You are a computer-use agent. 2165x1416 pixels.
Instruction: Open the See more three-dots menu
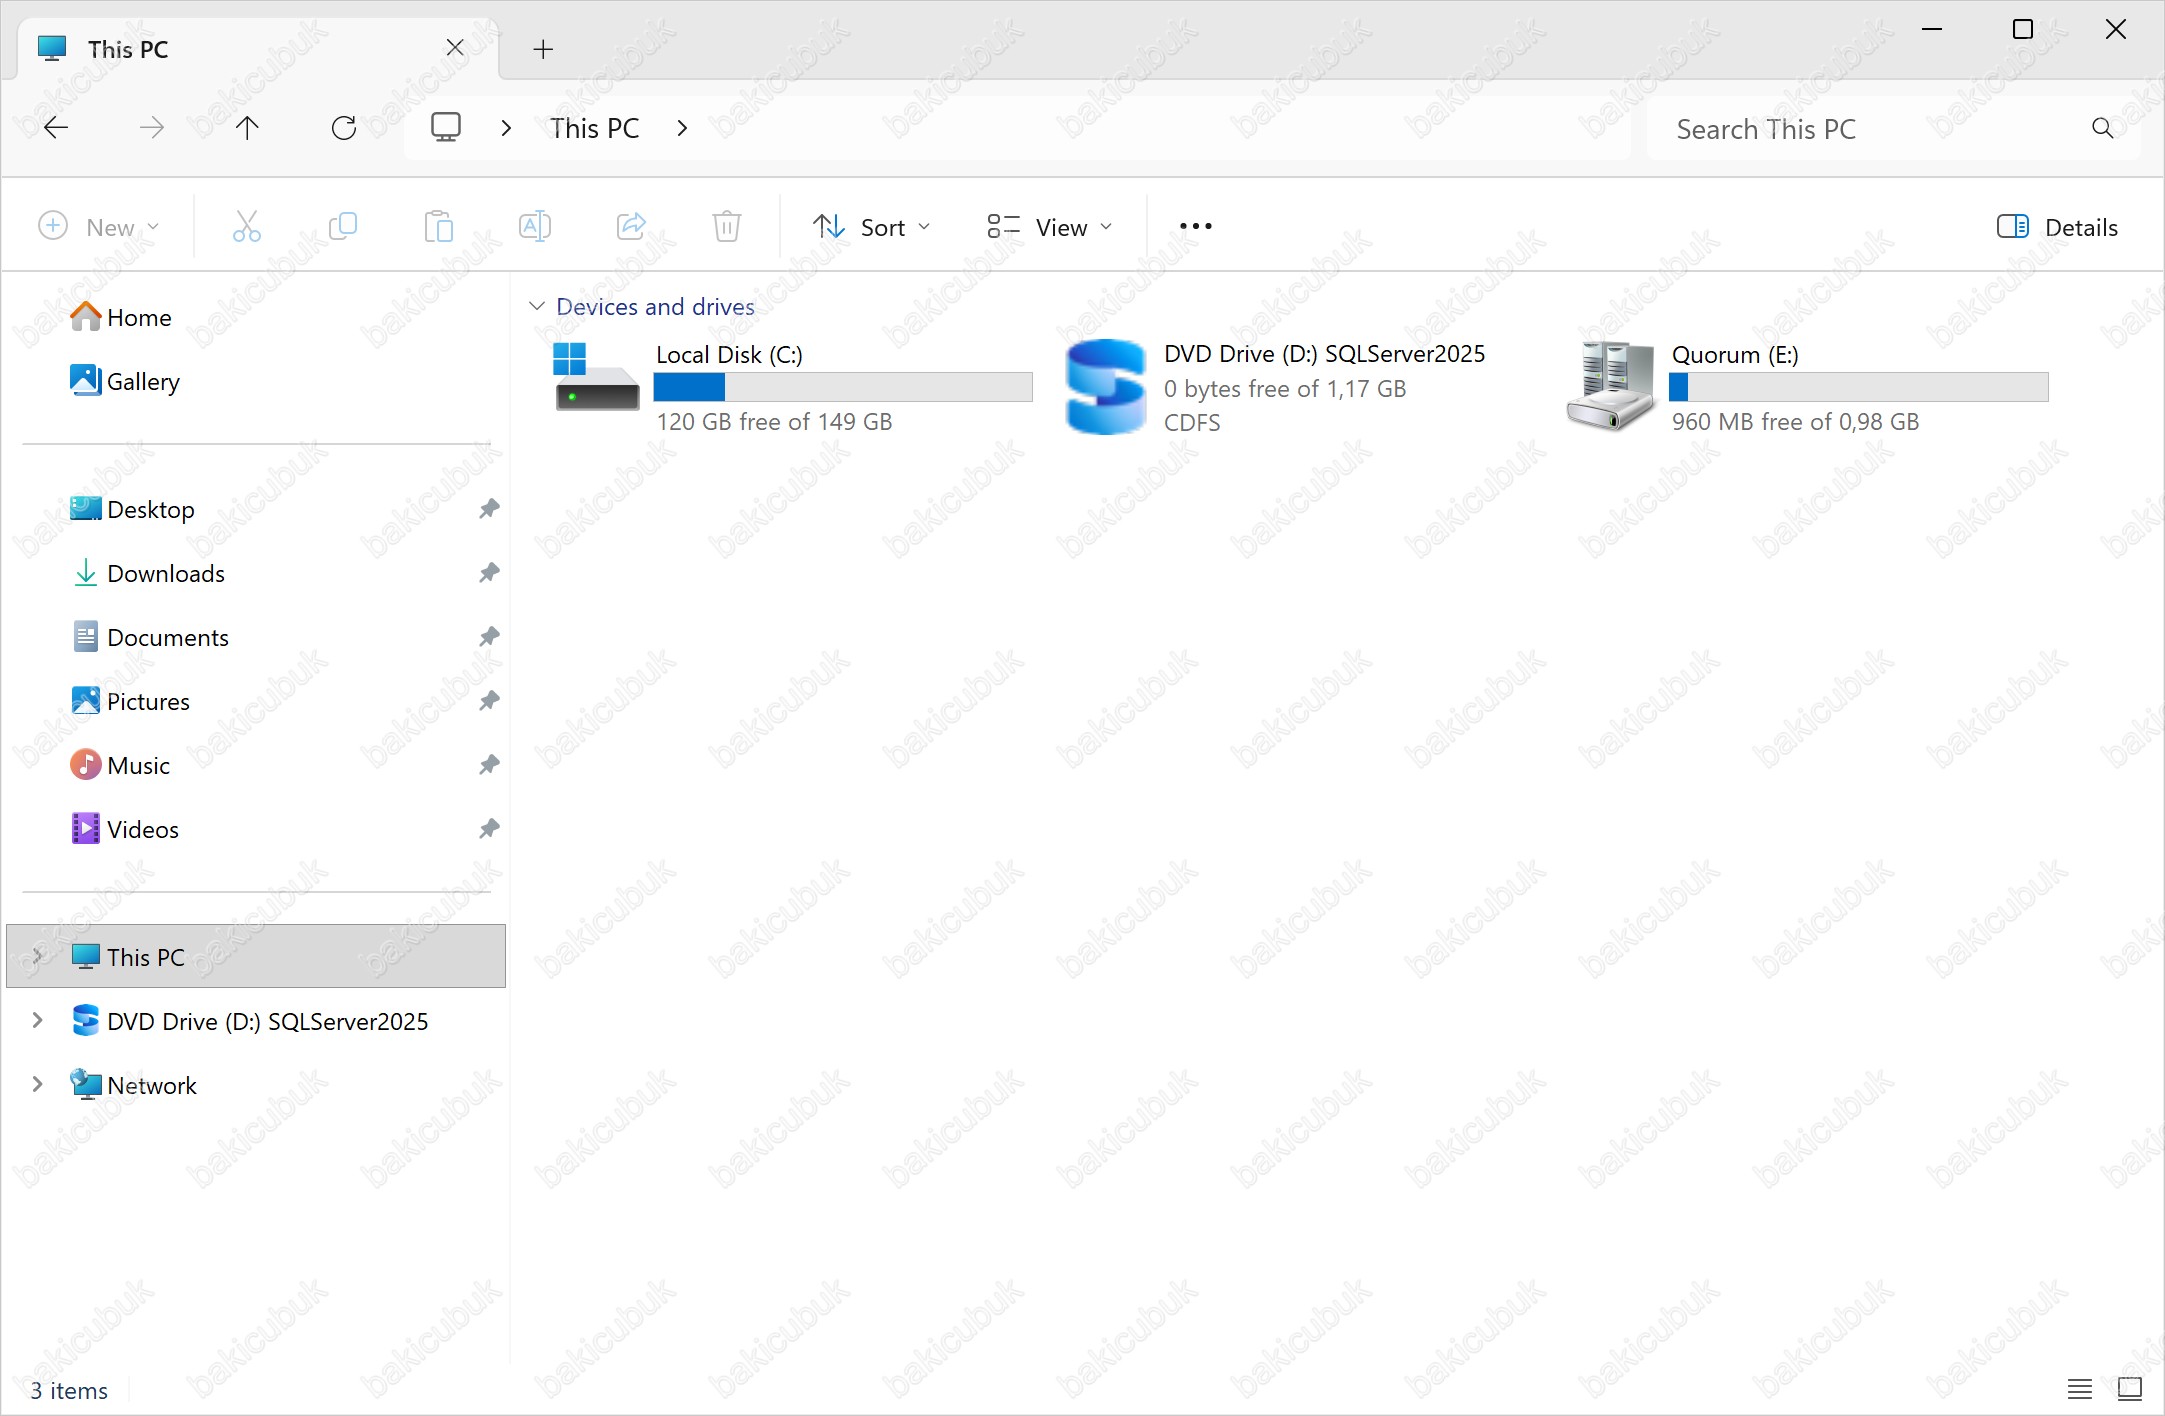[x=1195, y=227]
